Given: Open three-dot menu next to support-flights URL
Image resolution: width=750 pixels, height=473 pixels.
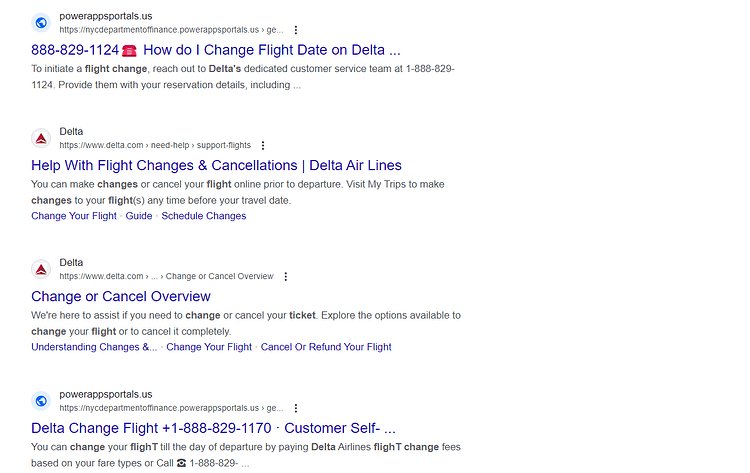Looking at the screenshot, I should pos(263,145).
